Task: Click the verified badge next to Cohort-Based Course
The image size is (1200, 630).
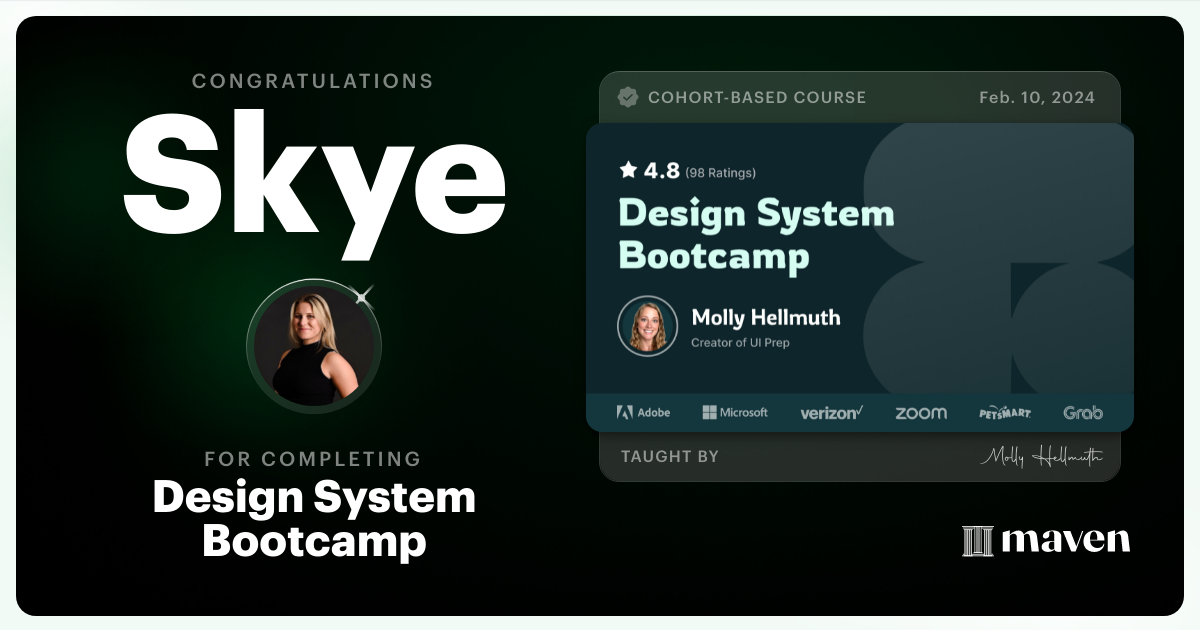Action: click(x=628, y=97)
